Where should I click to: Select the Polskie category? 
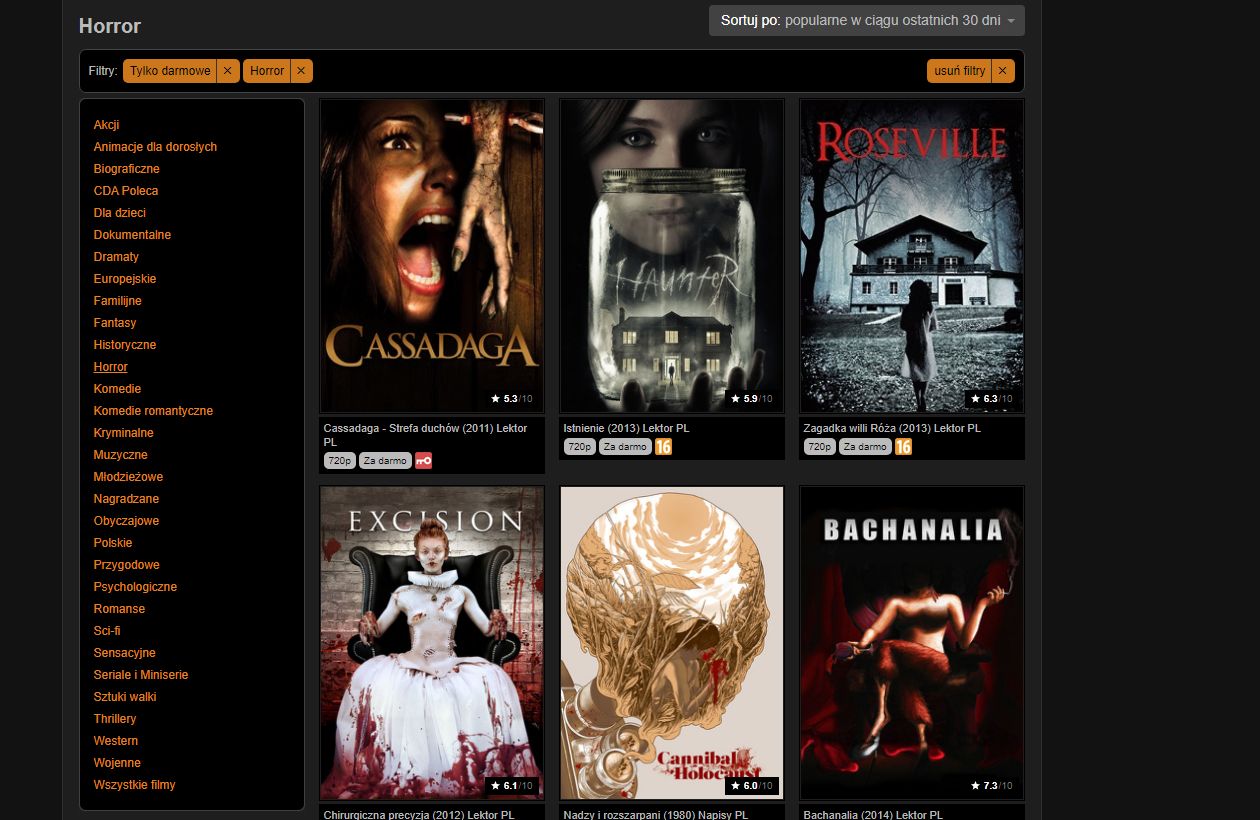pyautogui.click(x=113, y=543)
